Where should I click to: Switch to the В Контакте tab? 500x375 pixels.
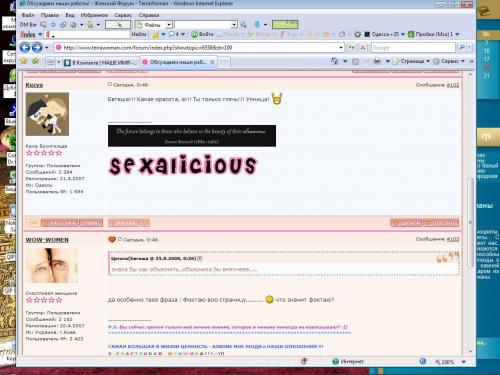101,62
